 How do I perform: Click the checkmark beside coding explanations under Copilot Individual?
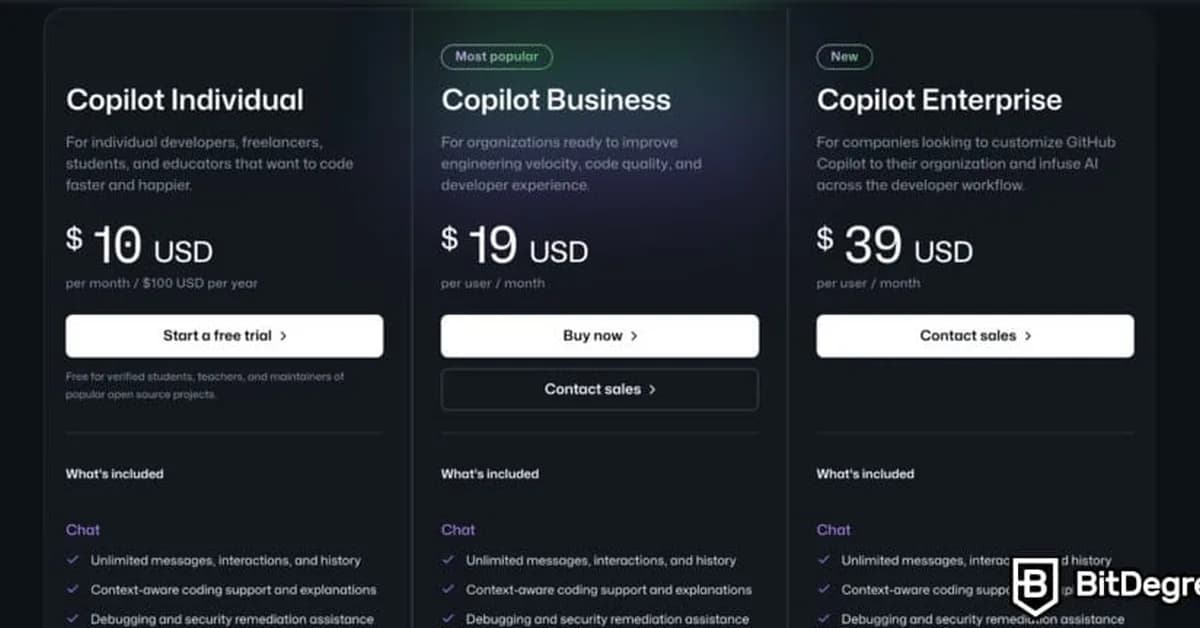(x=70, y=590)
